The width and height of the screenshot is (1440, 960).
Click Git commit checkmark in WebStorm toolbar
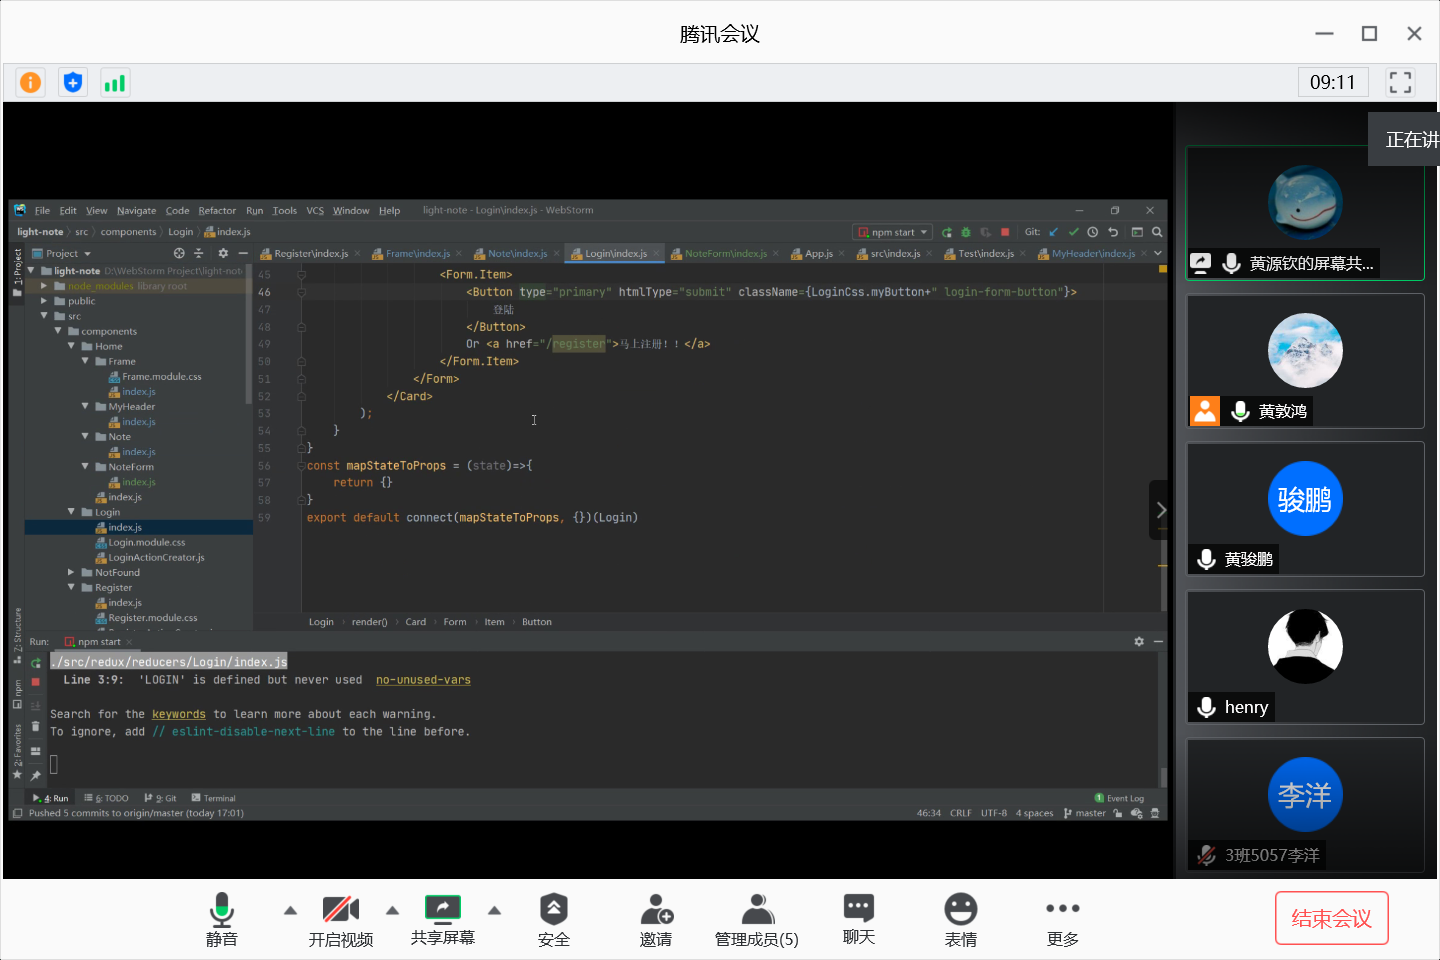pos(1073,232)
